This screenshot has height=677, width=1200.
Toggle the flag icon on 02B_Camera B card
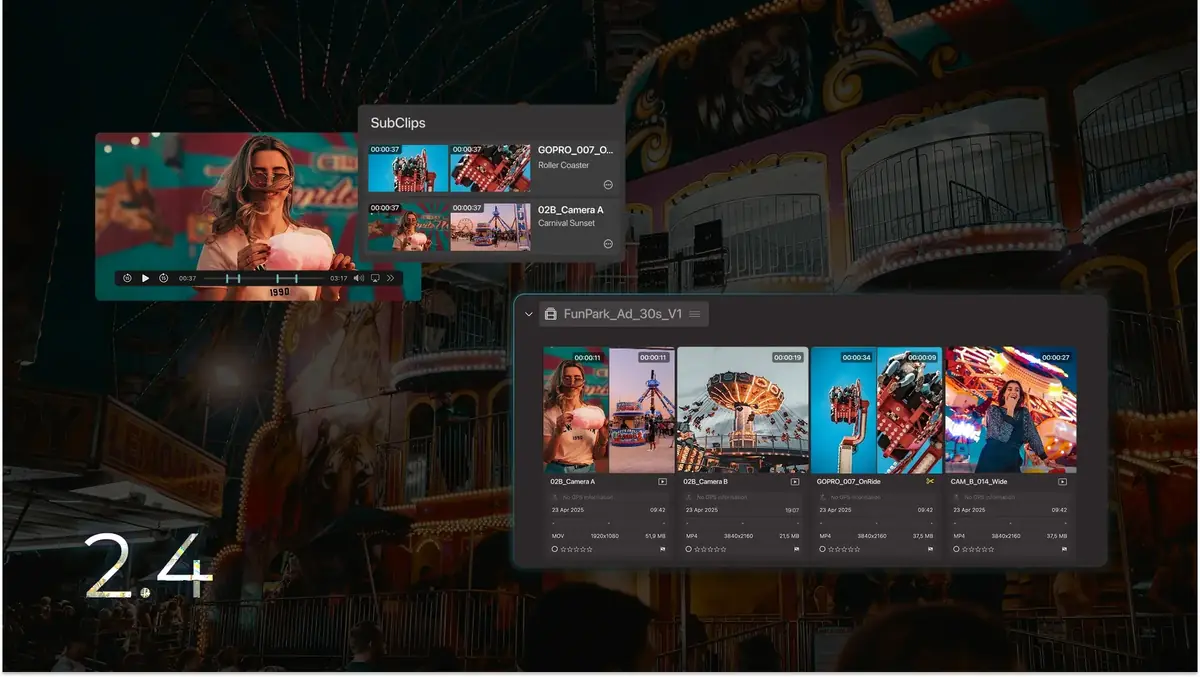coord(796,549)
